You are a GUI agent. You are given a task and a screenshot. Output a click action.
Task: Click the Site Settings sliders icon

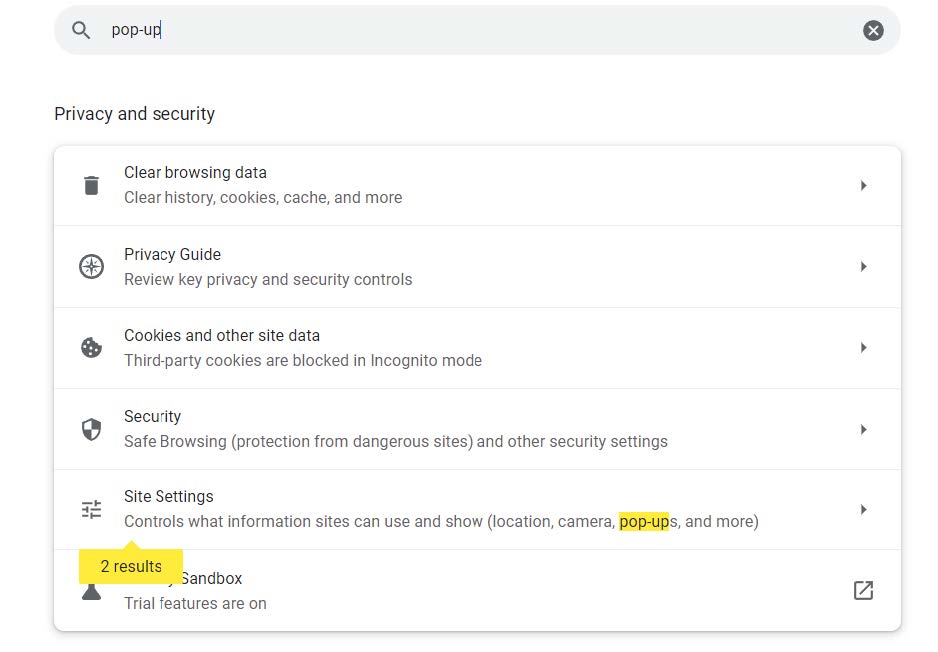pos(92,510)
